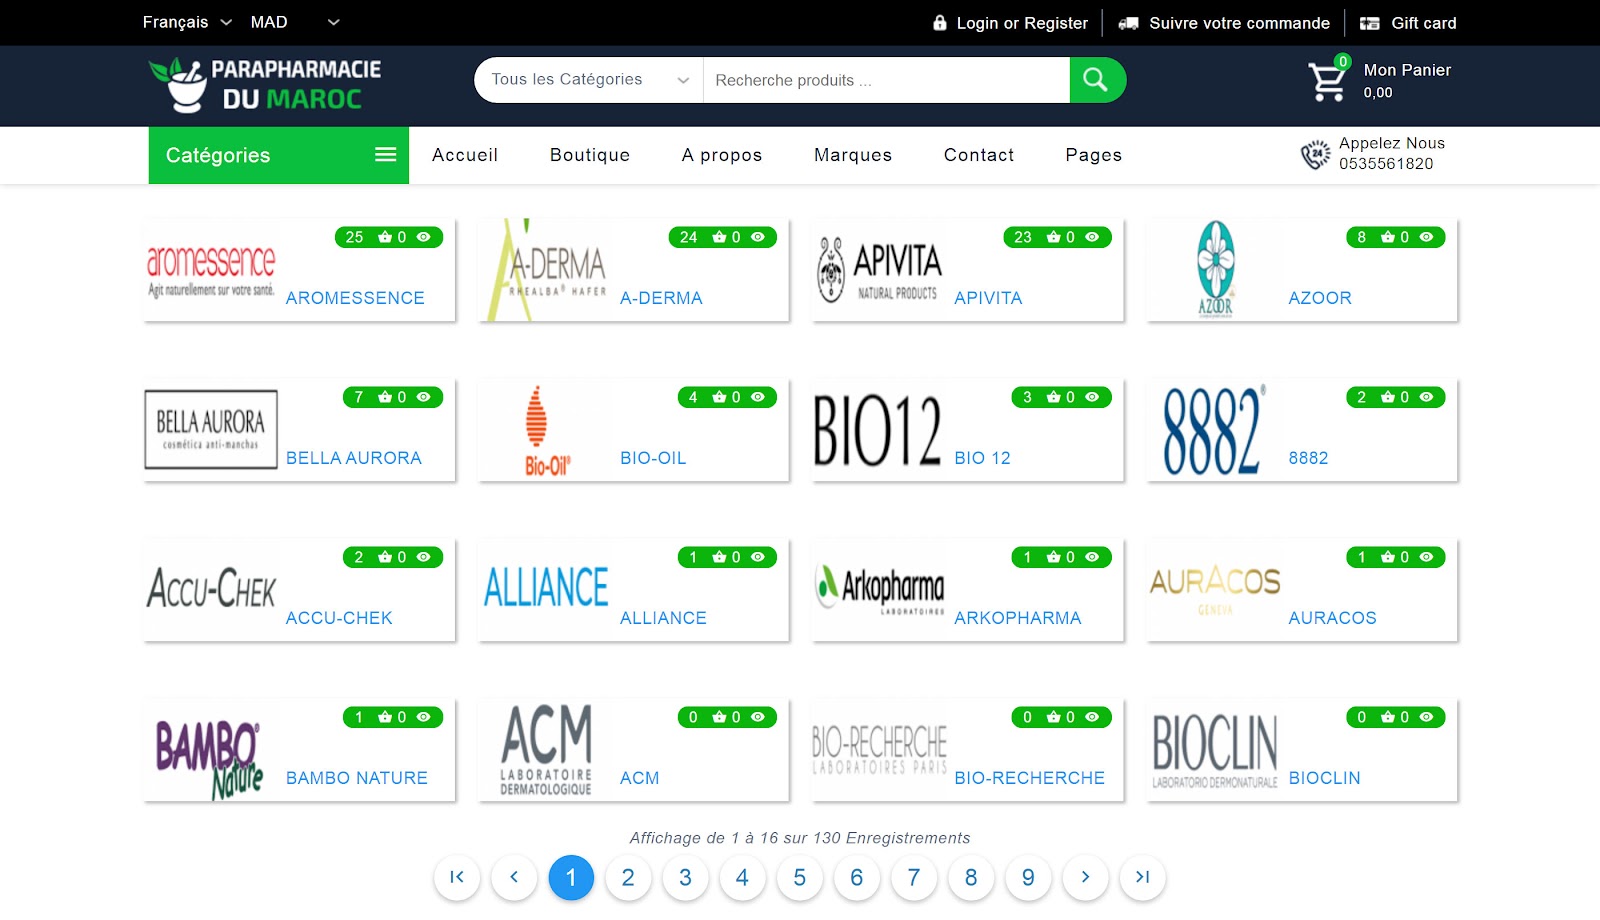Screen dimensions: 1600x920
Task: Open the AROMESSENCE brand link
Action: (355, 298)
